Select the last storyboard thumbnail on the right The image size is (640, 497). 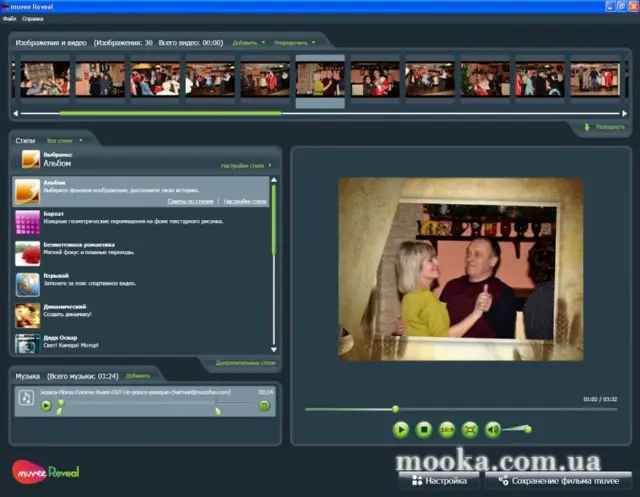595,79
